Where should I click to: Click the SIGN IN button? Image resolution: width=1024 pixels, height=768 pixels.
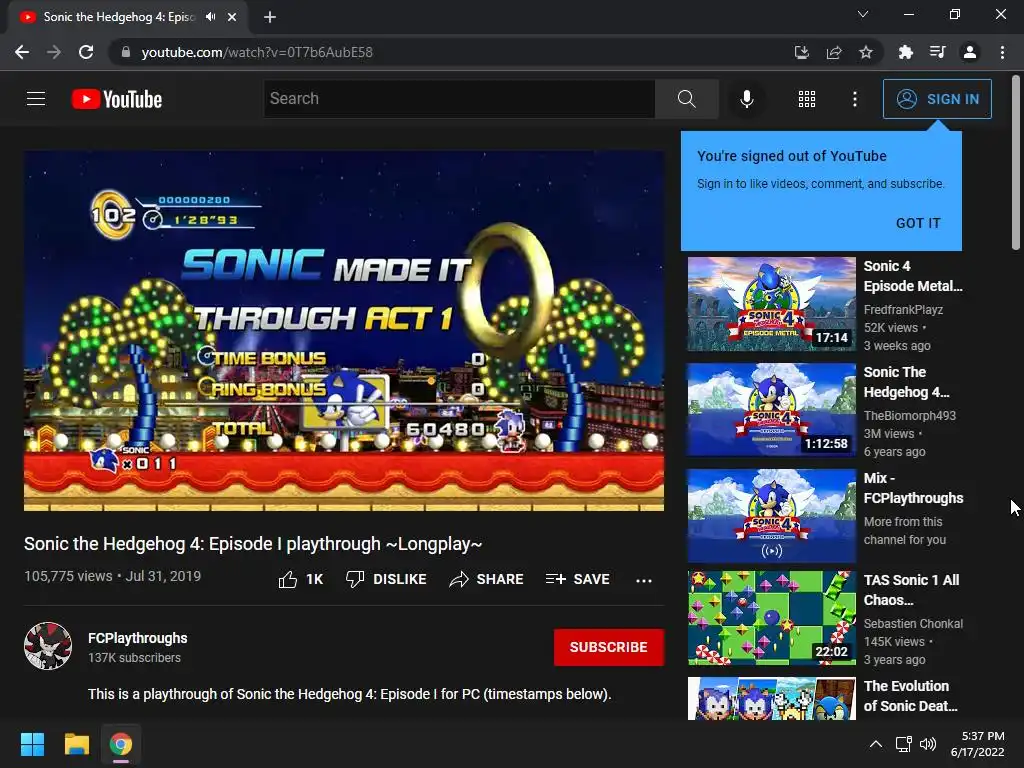(936, 99)
